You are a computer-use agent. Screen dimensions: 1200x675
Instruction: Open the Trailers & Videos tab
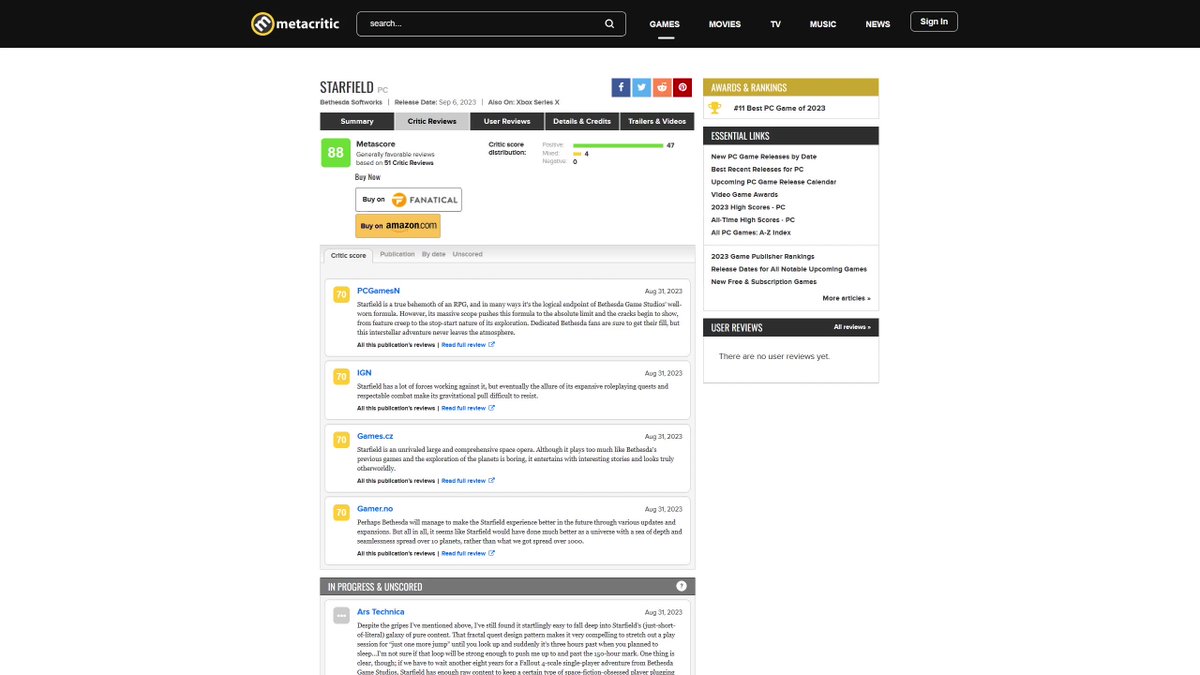tap(657, 121)
